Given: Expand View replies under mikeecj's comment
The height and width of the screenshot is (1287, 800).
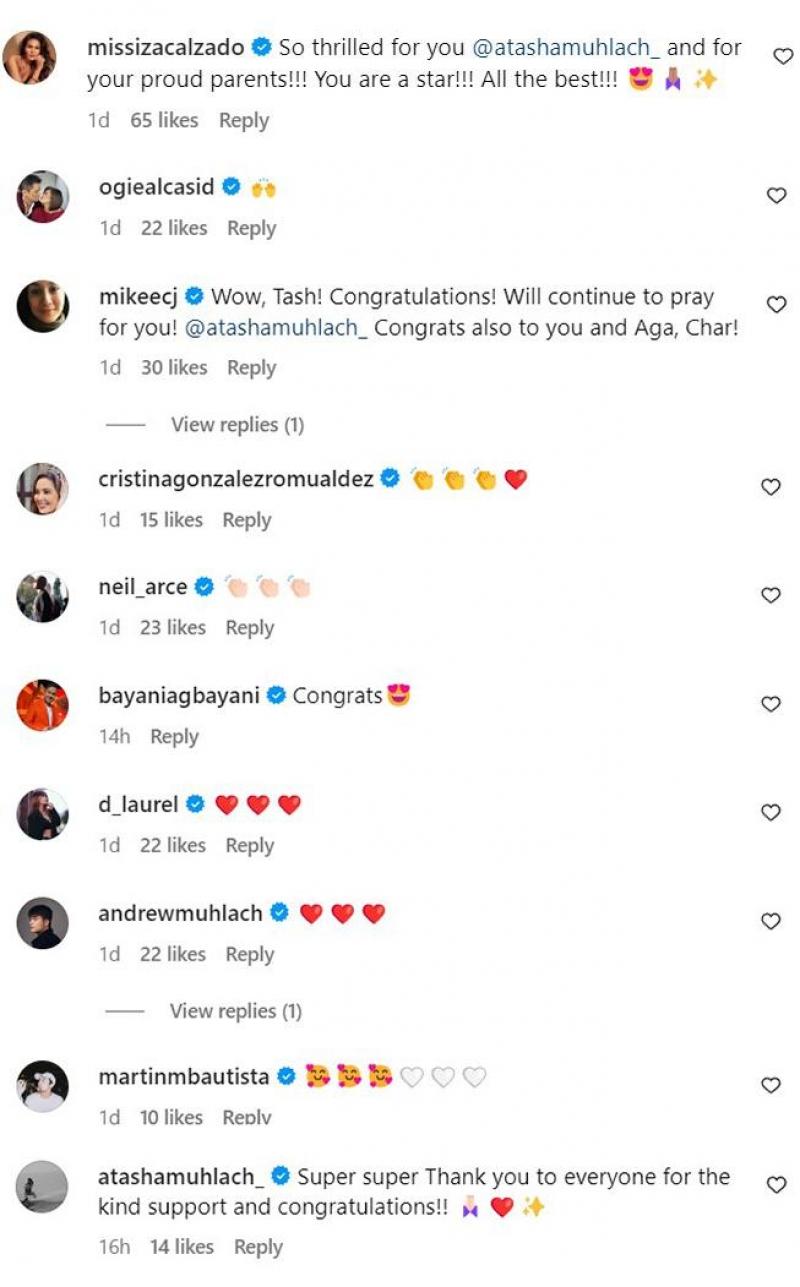Looking at the screenshot, I should pyautogui.click(x=237, y=425).
